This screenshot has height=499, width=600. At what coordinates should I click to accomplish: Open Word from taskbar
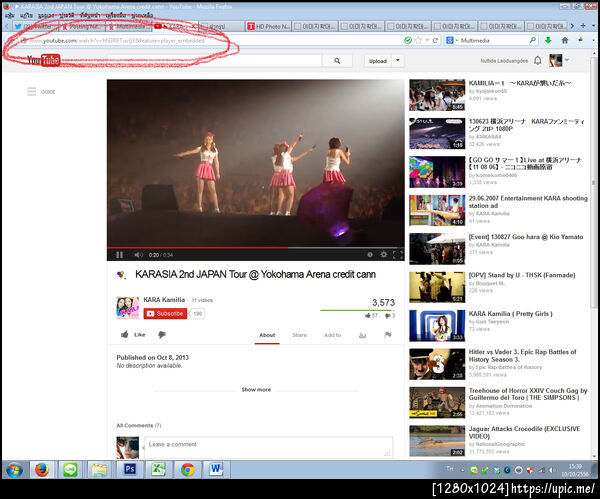pyautogui.click(x=216, y=470)
